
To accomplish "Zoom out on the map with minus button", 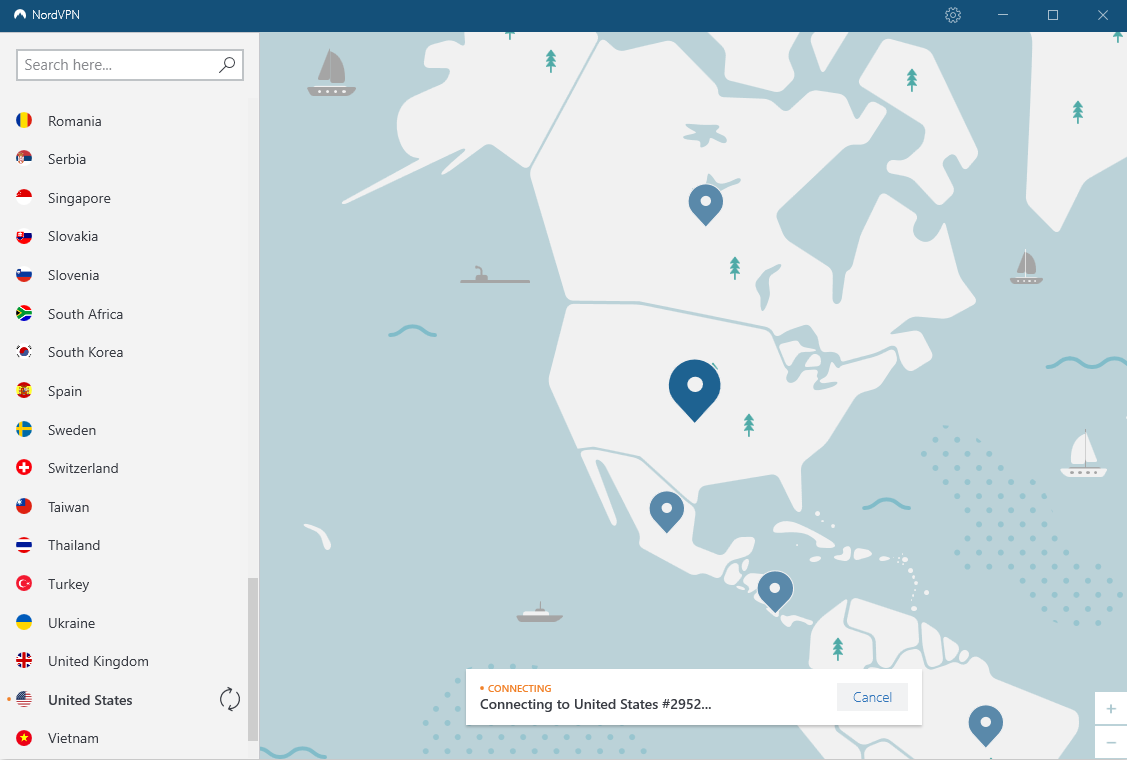I will pos(1110,742).
